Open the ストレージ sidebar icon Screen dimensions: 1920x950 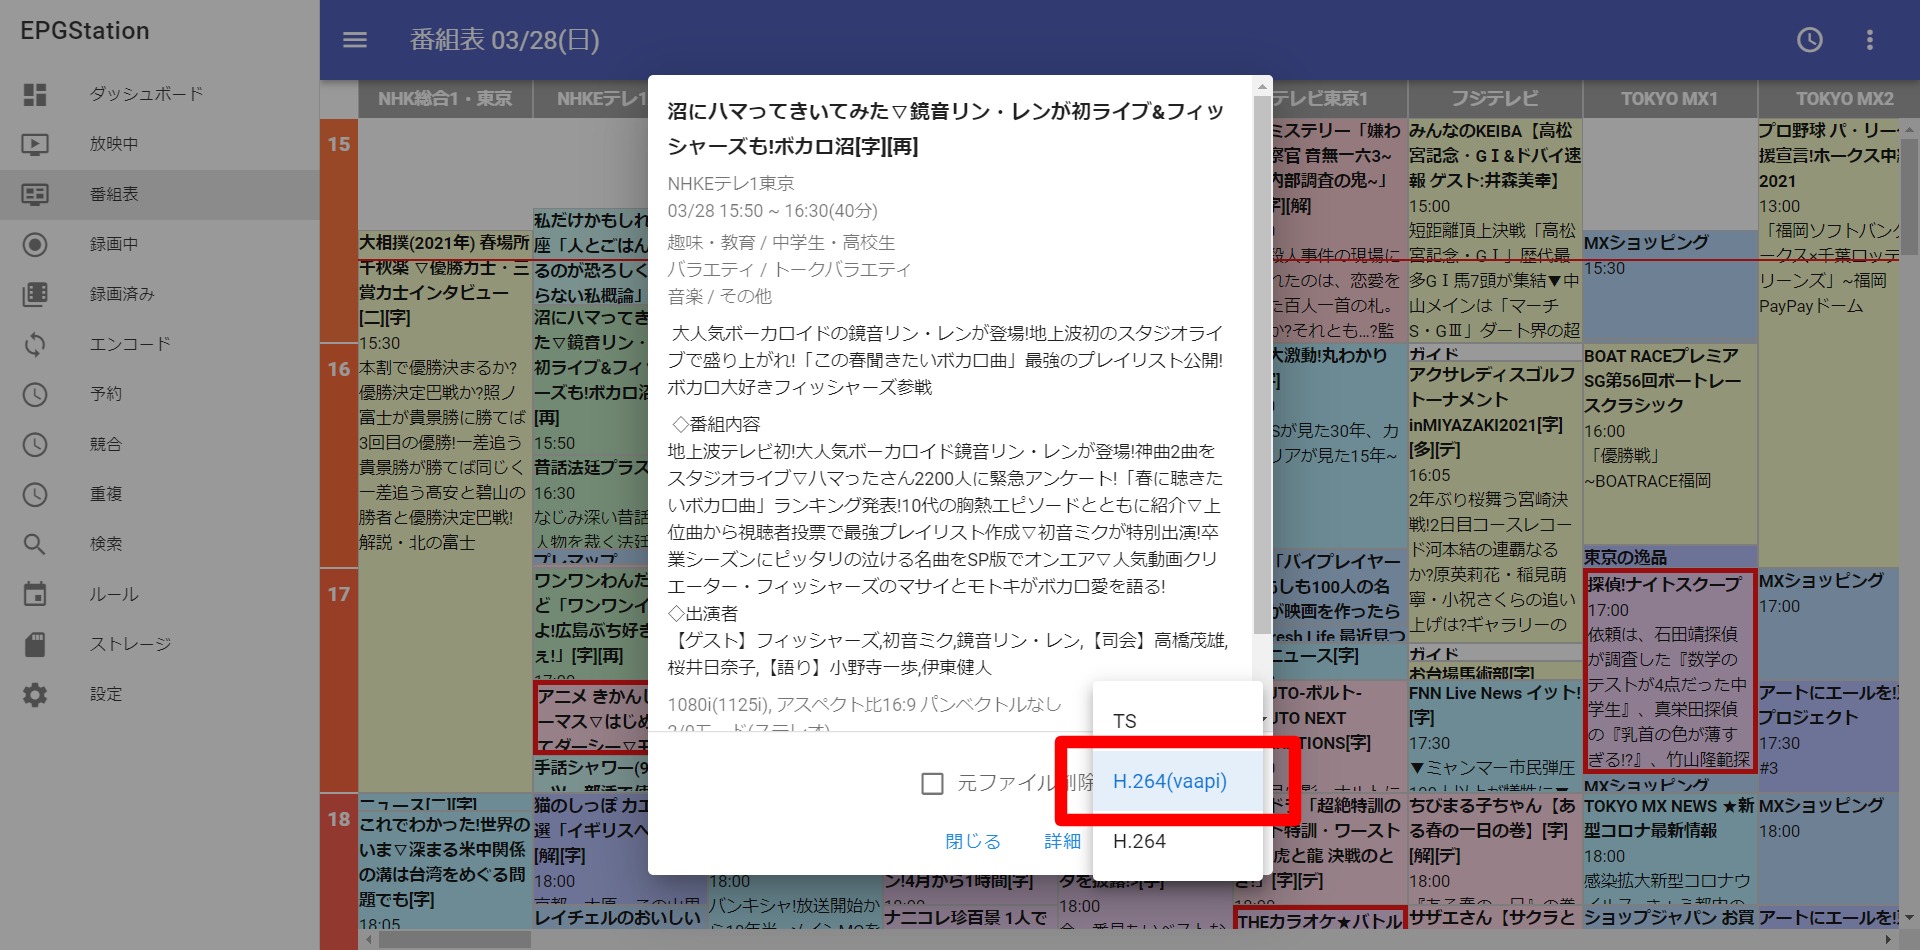36,643
